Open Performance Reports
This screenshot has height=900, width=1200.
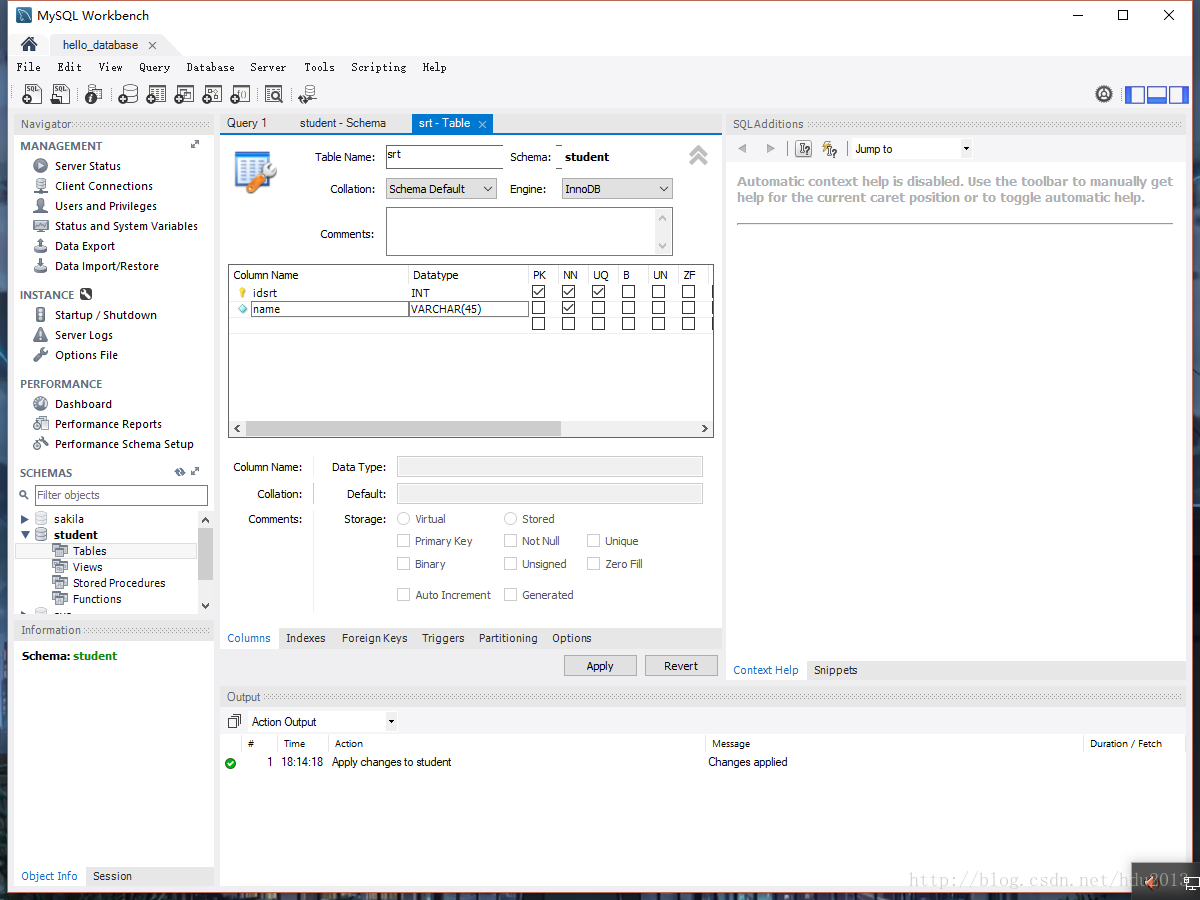108,424
